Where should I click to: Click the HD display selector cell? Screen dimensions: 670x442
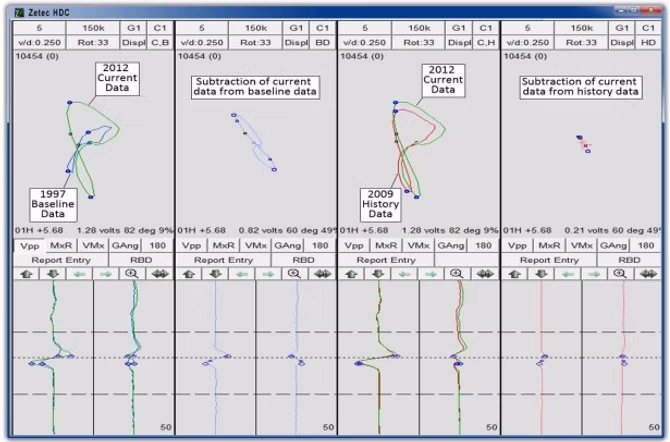click(x=649, y=43)
